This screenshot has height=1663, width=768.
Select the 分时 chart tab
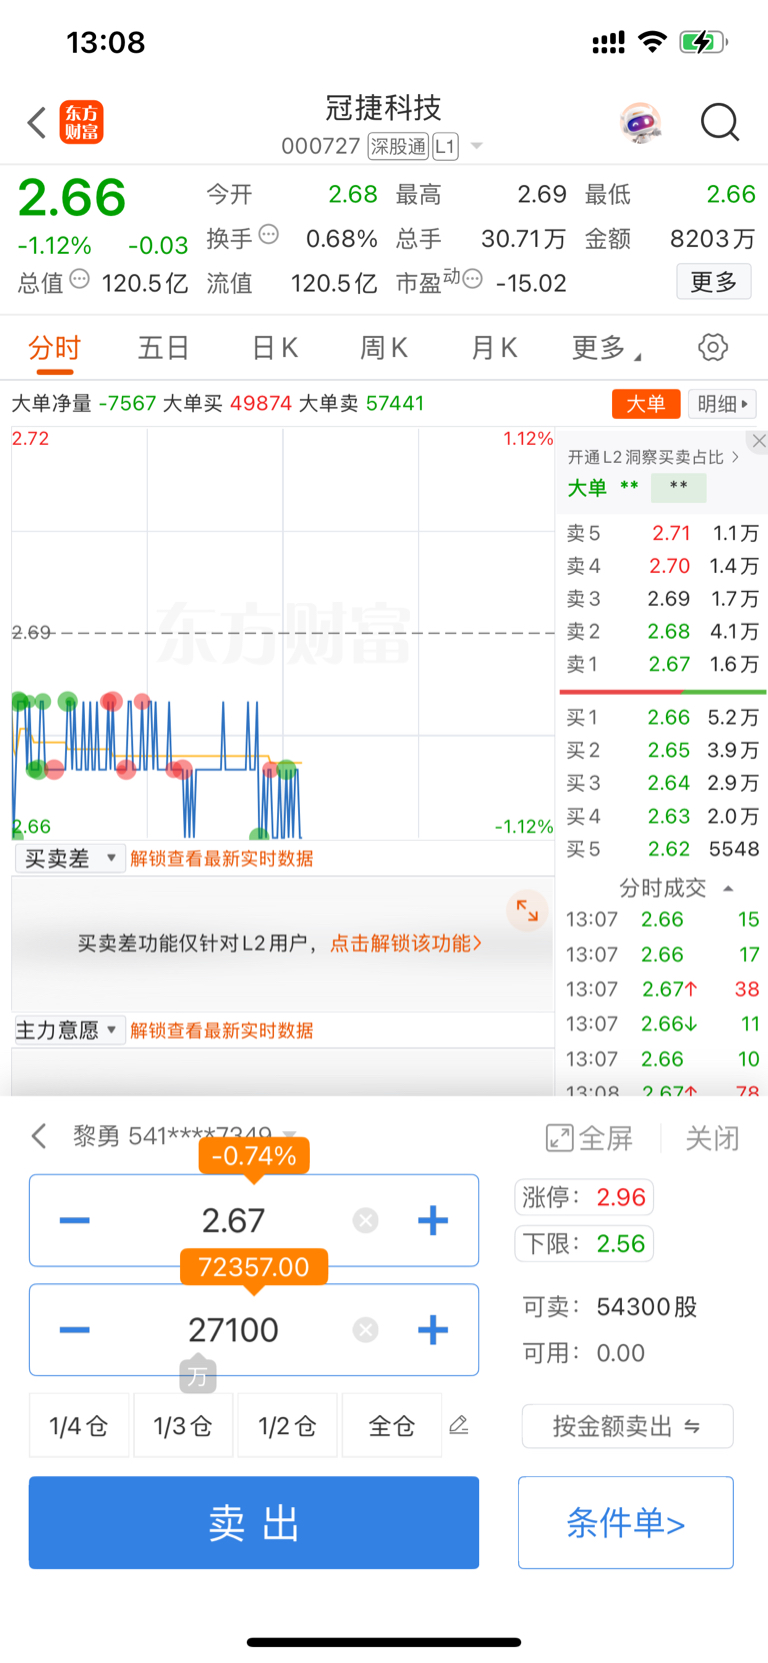(54, 348)
